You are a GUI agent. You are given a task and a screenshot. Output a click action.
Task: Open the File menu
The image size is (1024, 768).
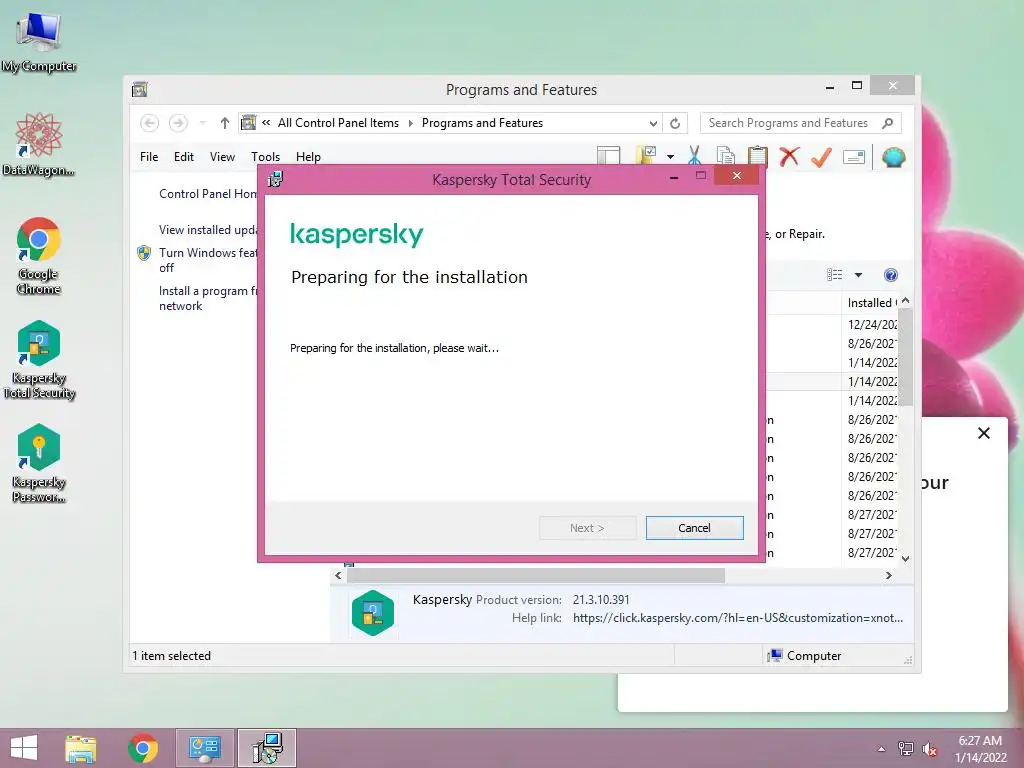click(x=149, y=157)
